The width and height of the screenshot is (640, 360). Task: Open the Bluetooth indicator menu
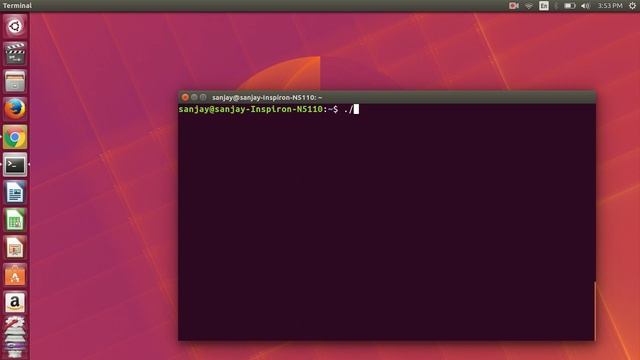556,6
